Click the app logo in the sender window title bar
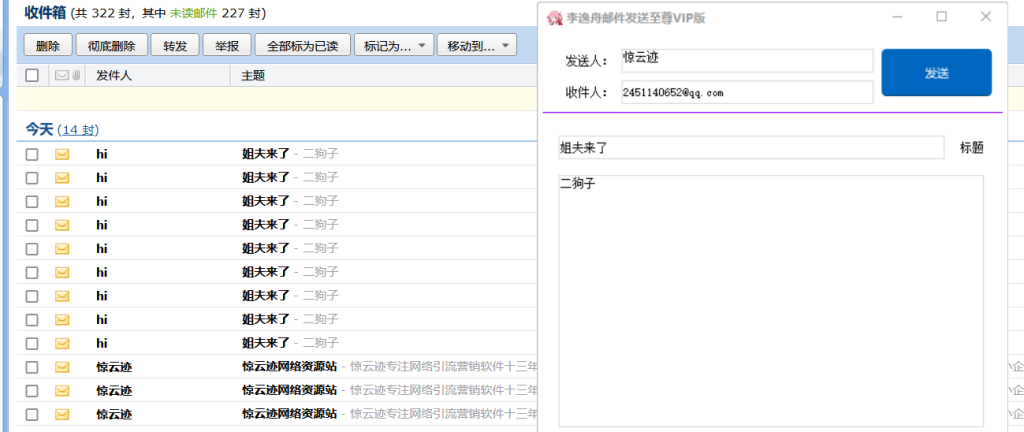This screenshot has height=432, width=1024. pos(554,17)
